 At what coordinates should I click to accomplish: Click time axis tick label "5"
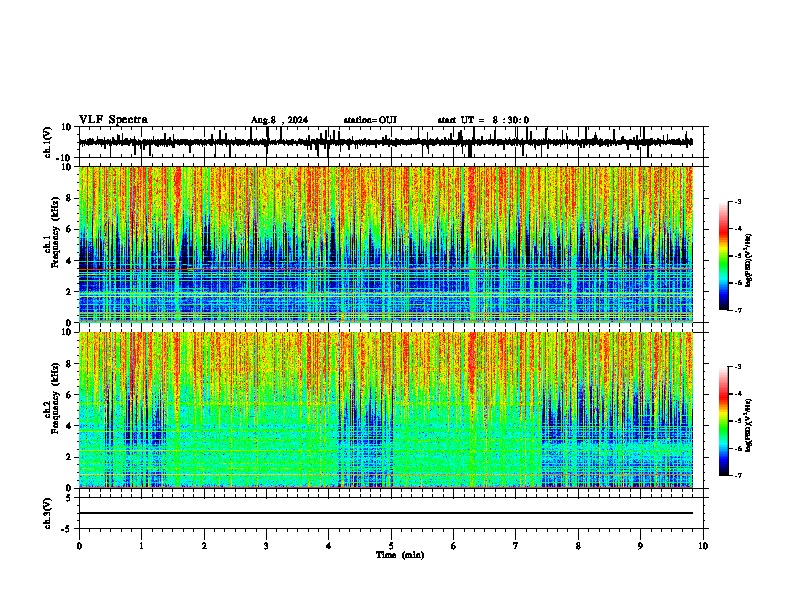pos(391,546)
